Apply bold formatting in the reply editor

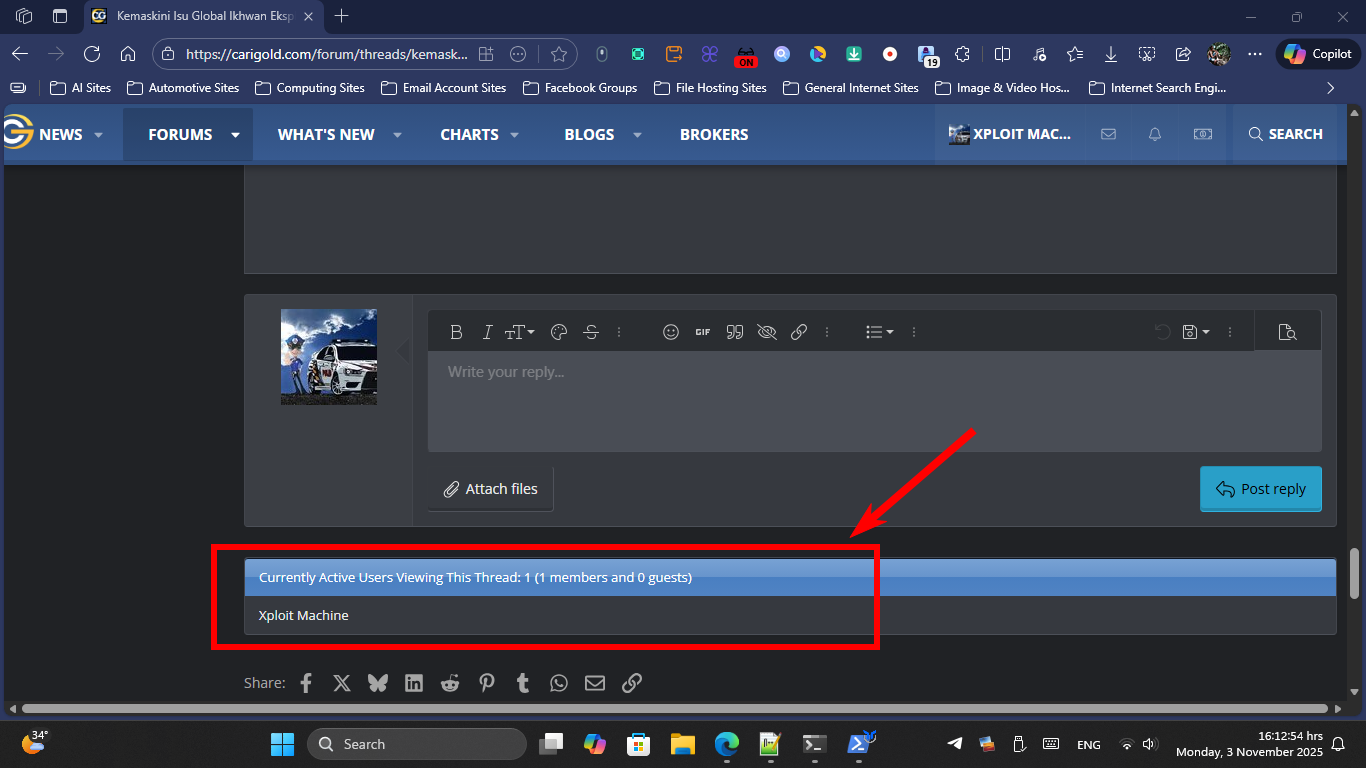(456, 332)
